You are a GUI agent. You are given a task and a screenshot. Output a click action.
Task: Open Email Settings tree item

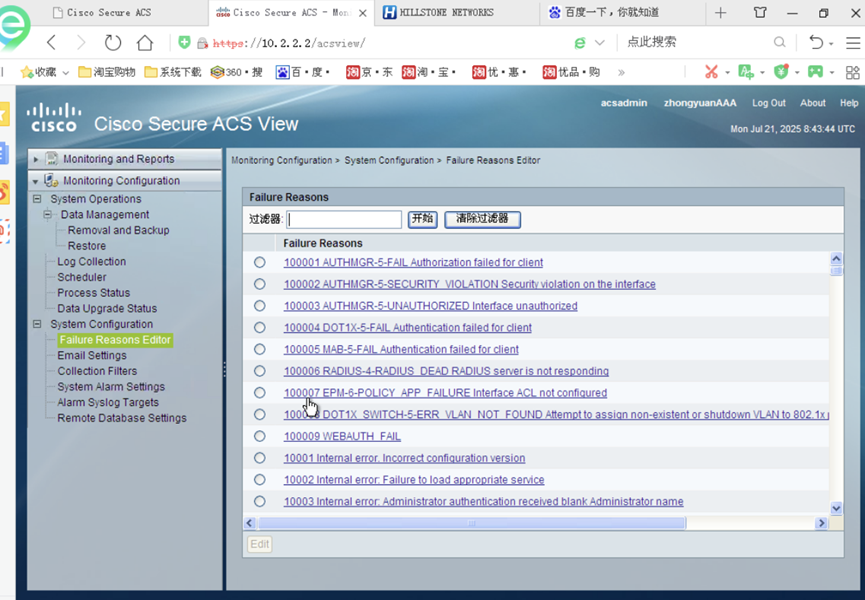[92, 356]
